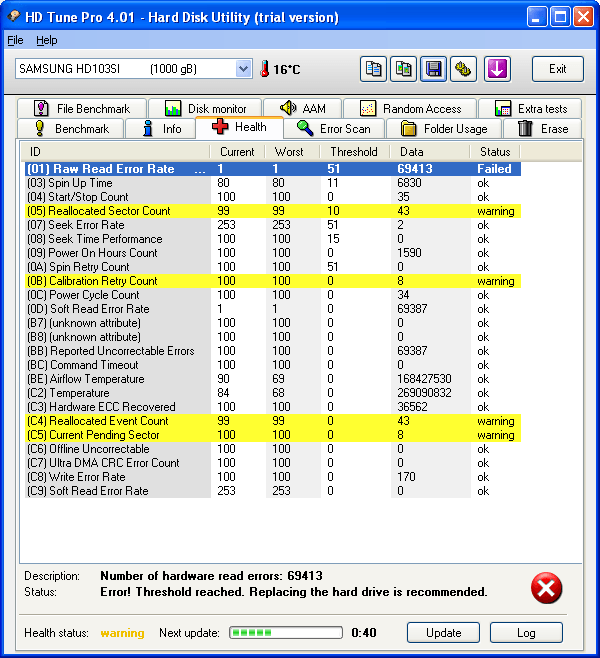
Task: Click the Log button
Action: pyautogui.click(x=526, y=632)
